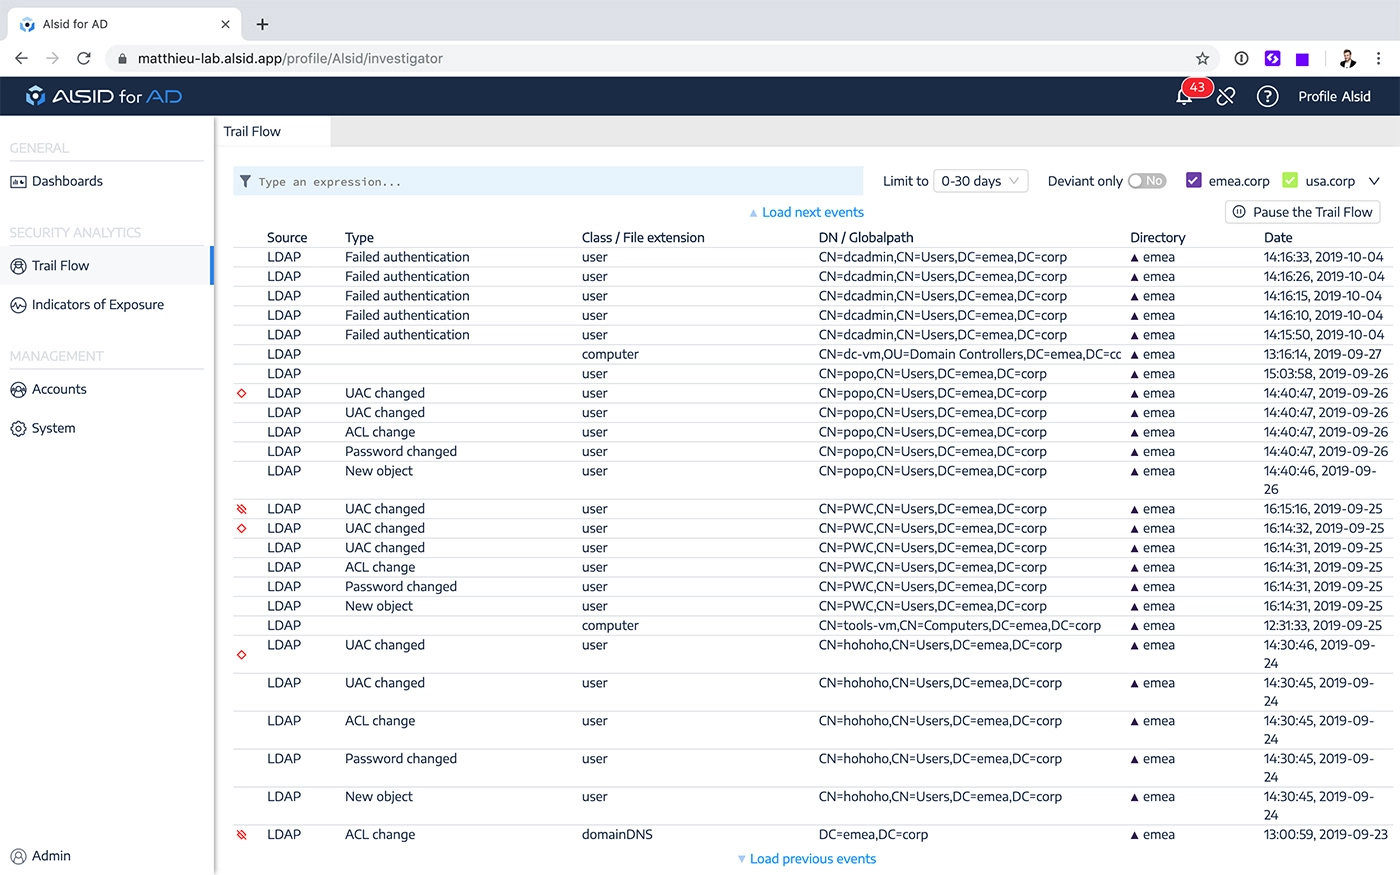Click the purple square browser extension icon

pos(1302,59)
